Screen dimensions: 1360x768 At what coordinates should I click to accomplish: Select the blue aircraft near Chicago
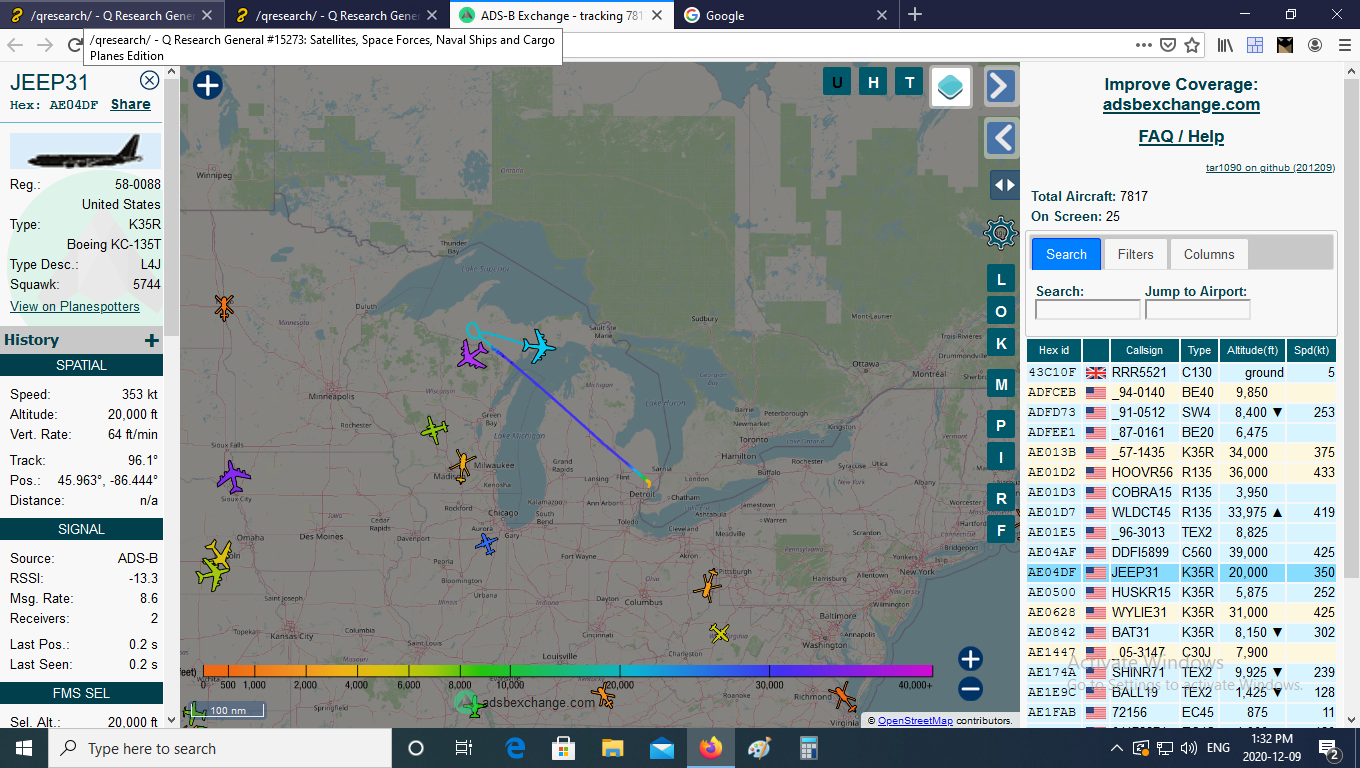(486, 543)
